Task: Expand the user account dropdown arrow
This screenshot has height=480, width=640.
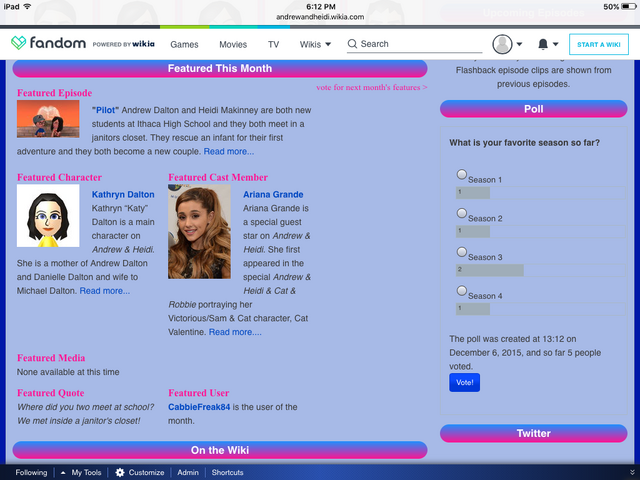Action: pyautogui.click(x=519, y=44)
